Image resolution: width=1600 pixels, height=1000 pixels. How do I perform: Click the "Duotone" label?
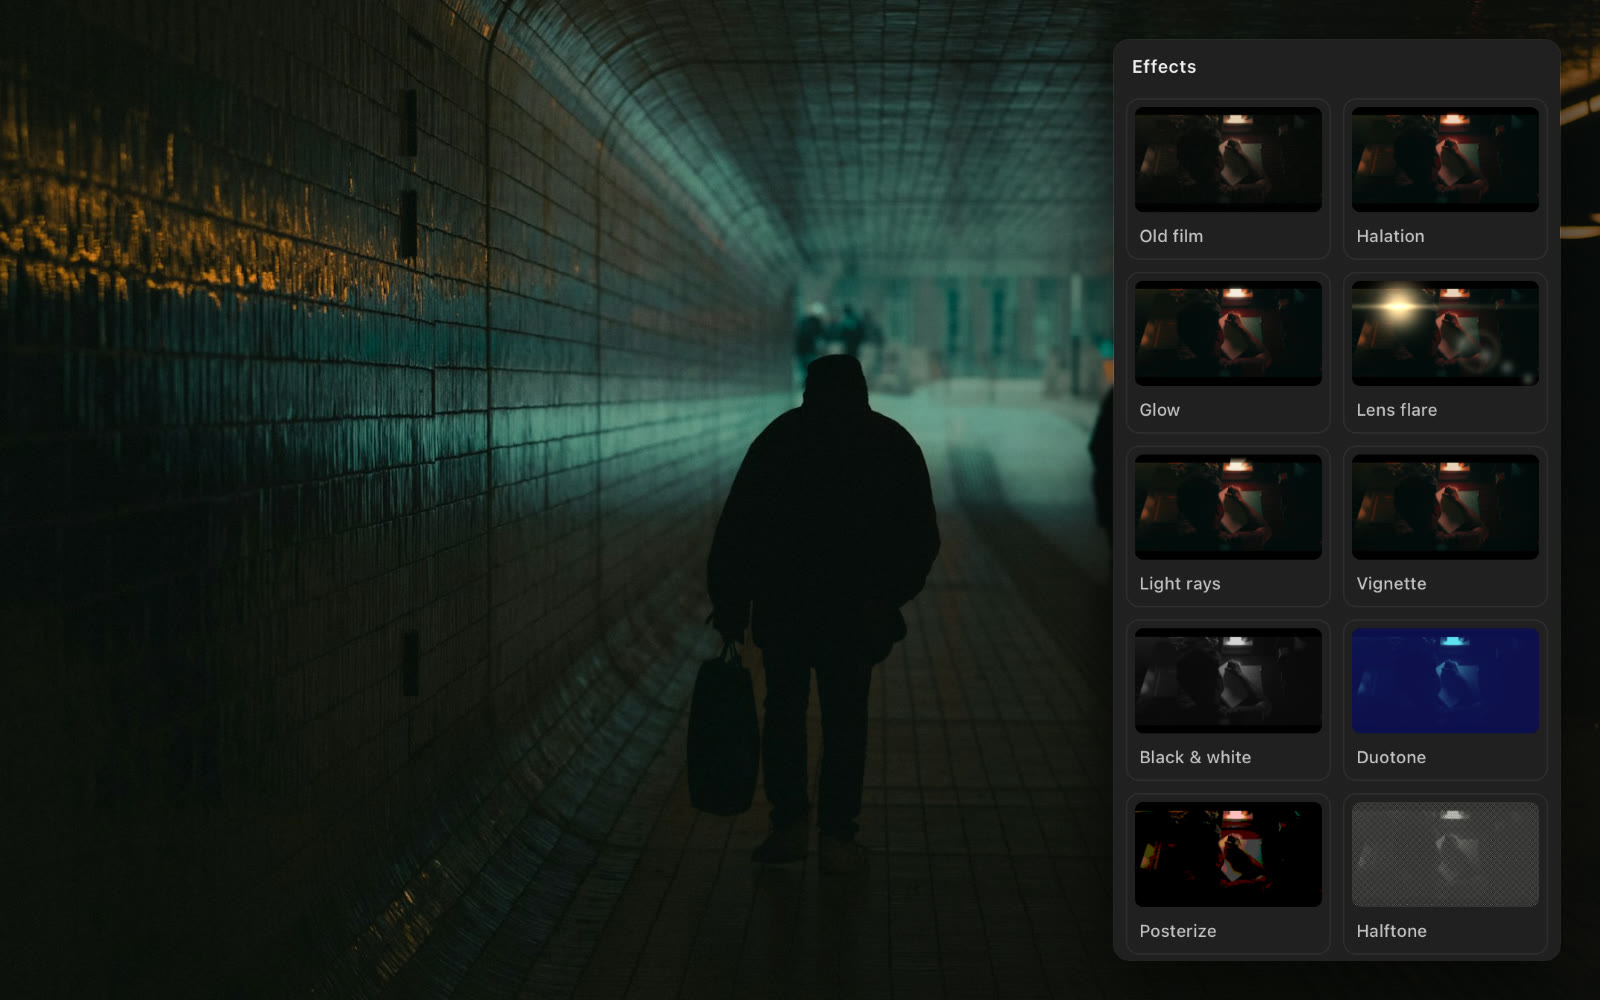coord(1391,758)
